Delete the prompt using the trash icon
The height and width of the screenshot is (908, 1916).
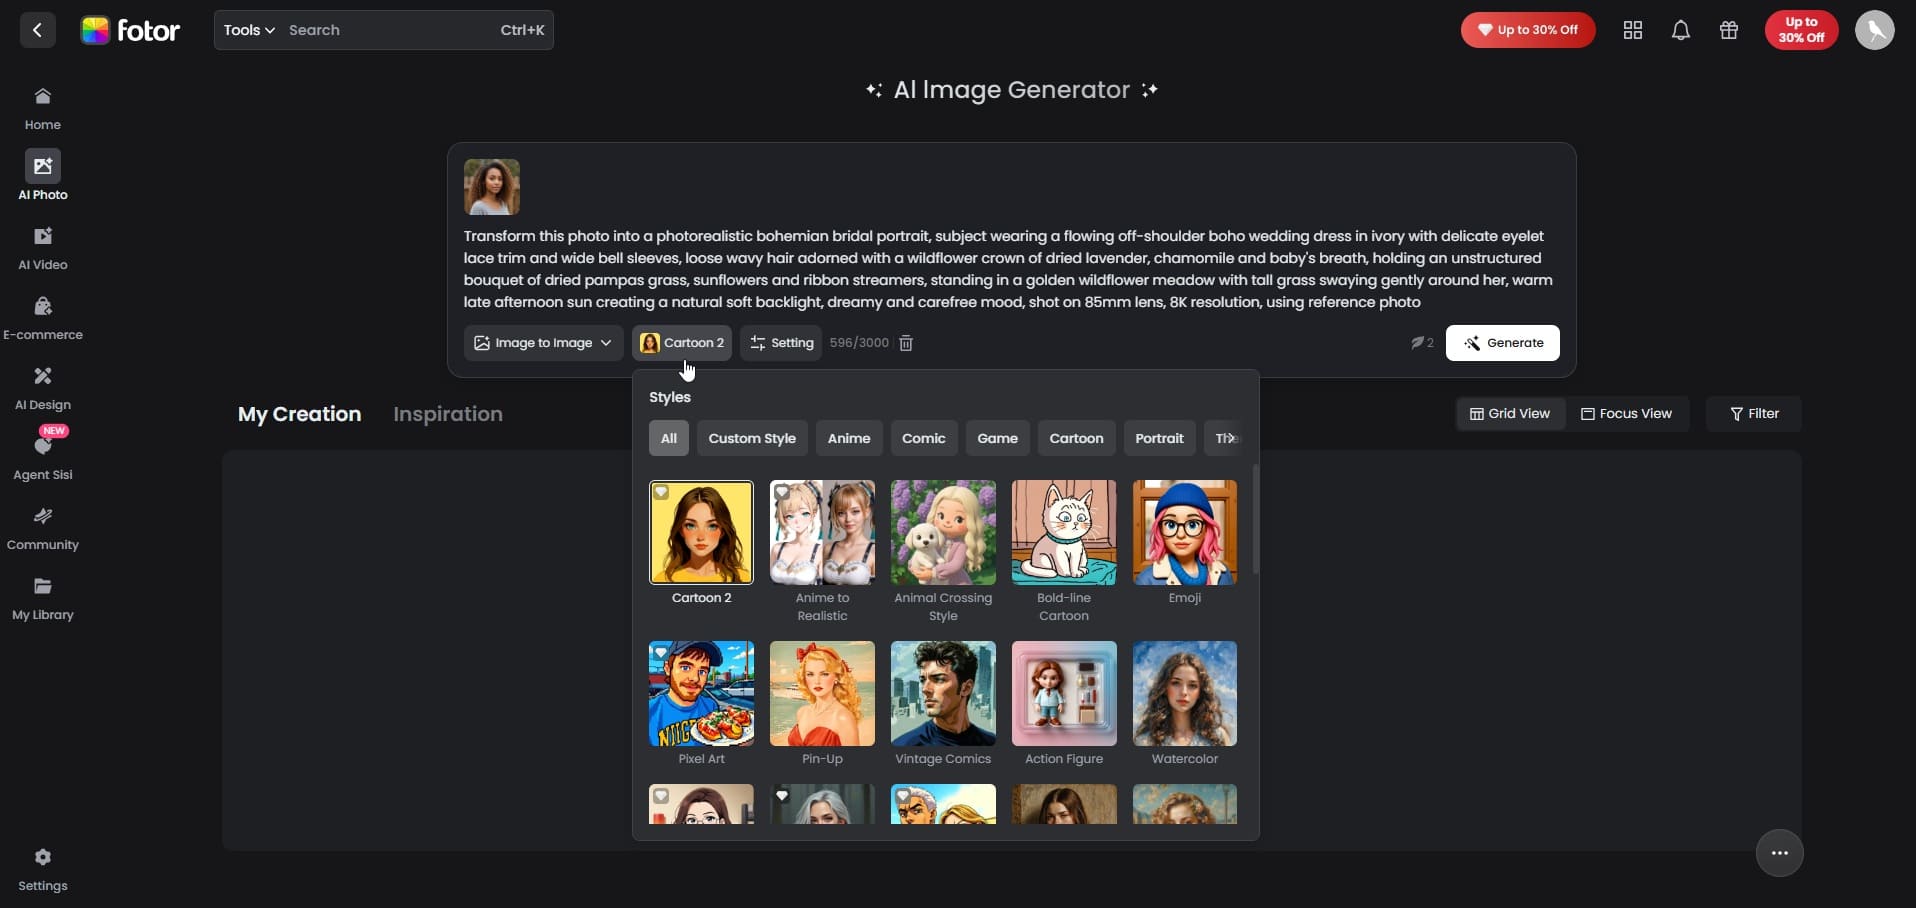click(x=905, y=343)
